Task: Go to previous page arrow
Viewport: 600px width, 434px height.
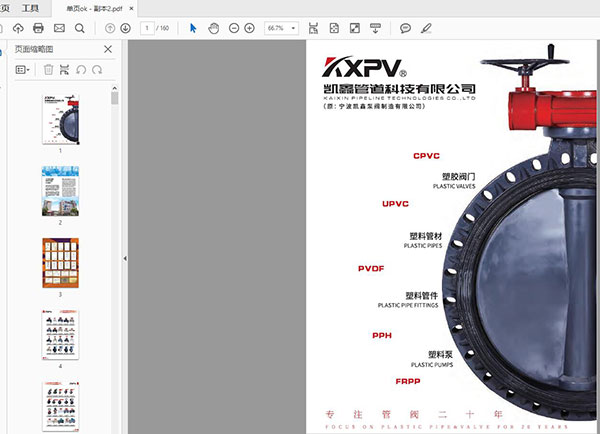Action: tap(110, 28)
